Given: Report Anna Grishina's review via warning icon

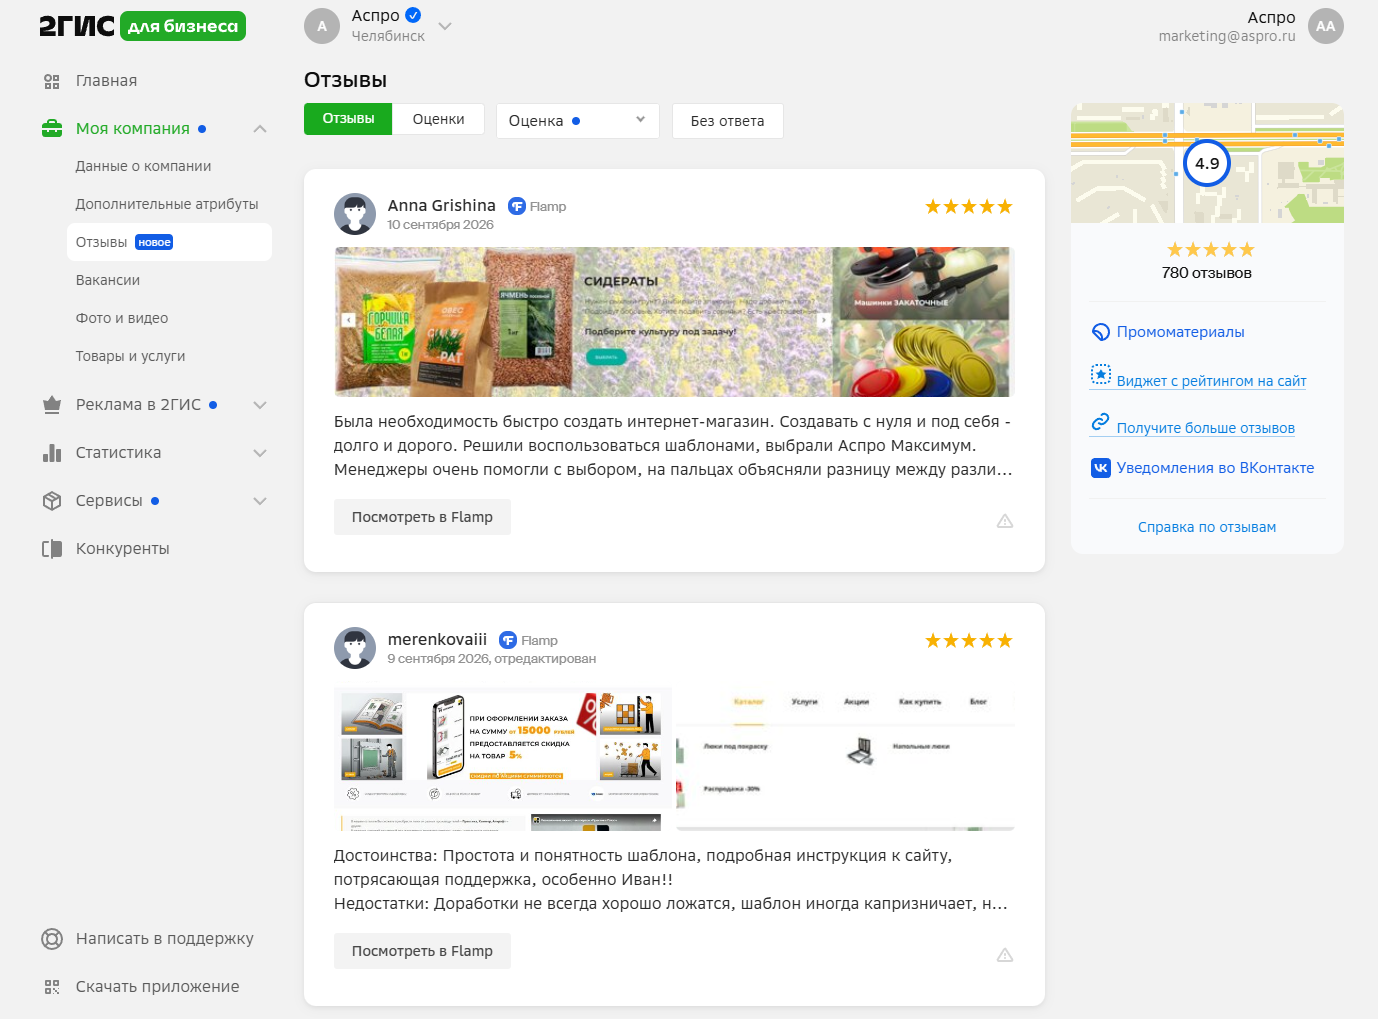Looking at the screenshot, I should click(1005, 521).
